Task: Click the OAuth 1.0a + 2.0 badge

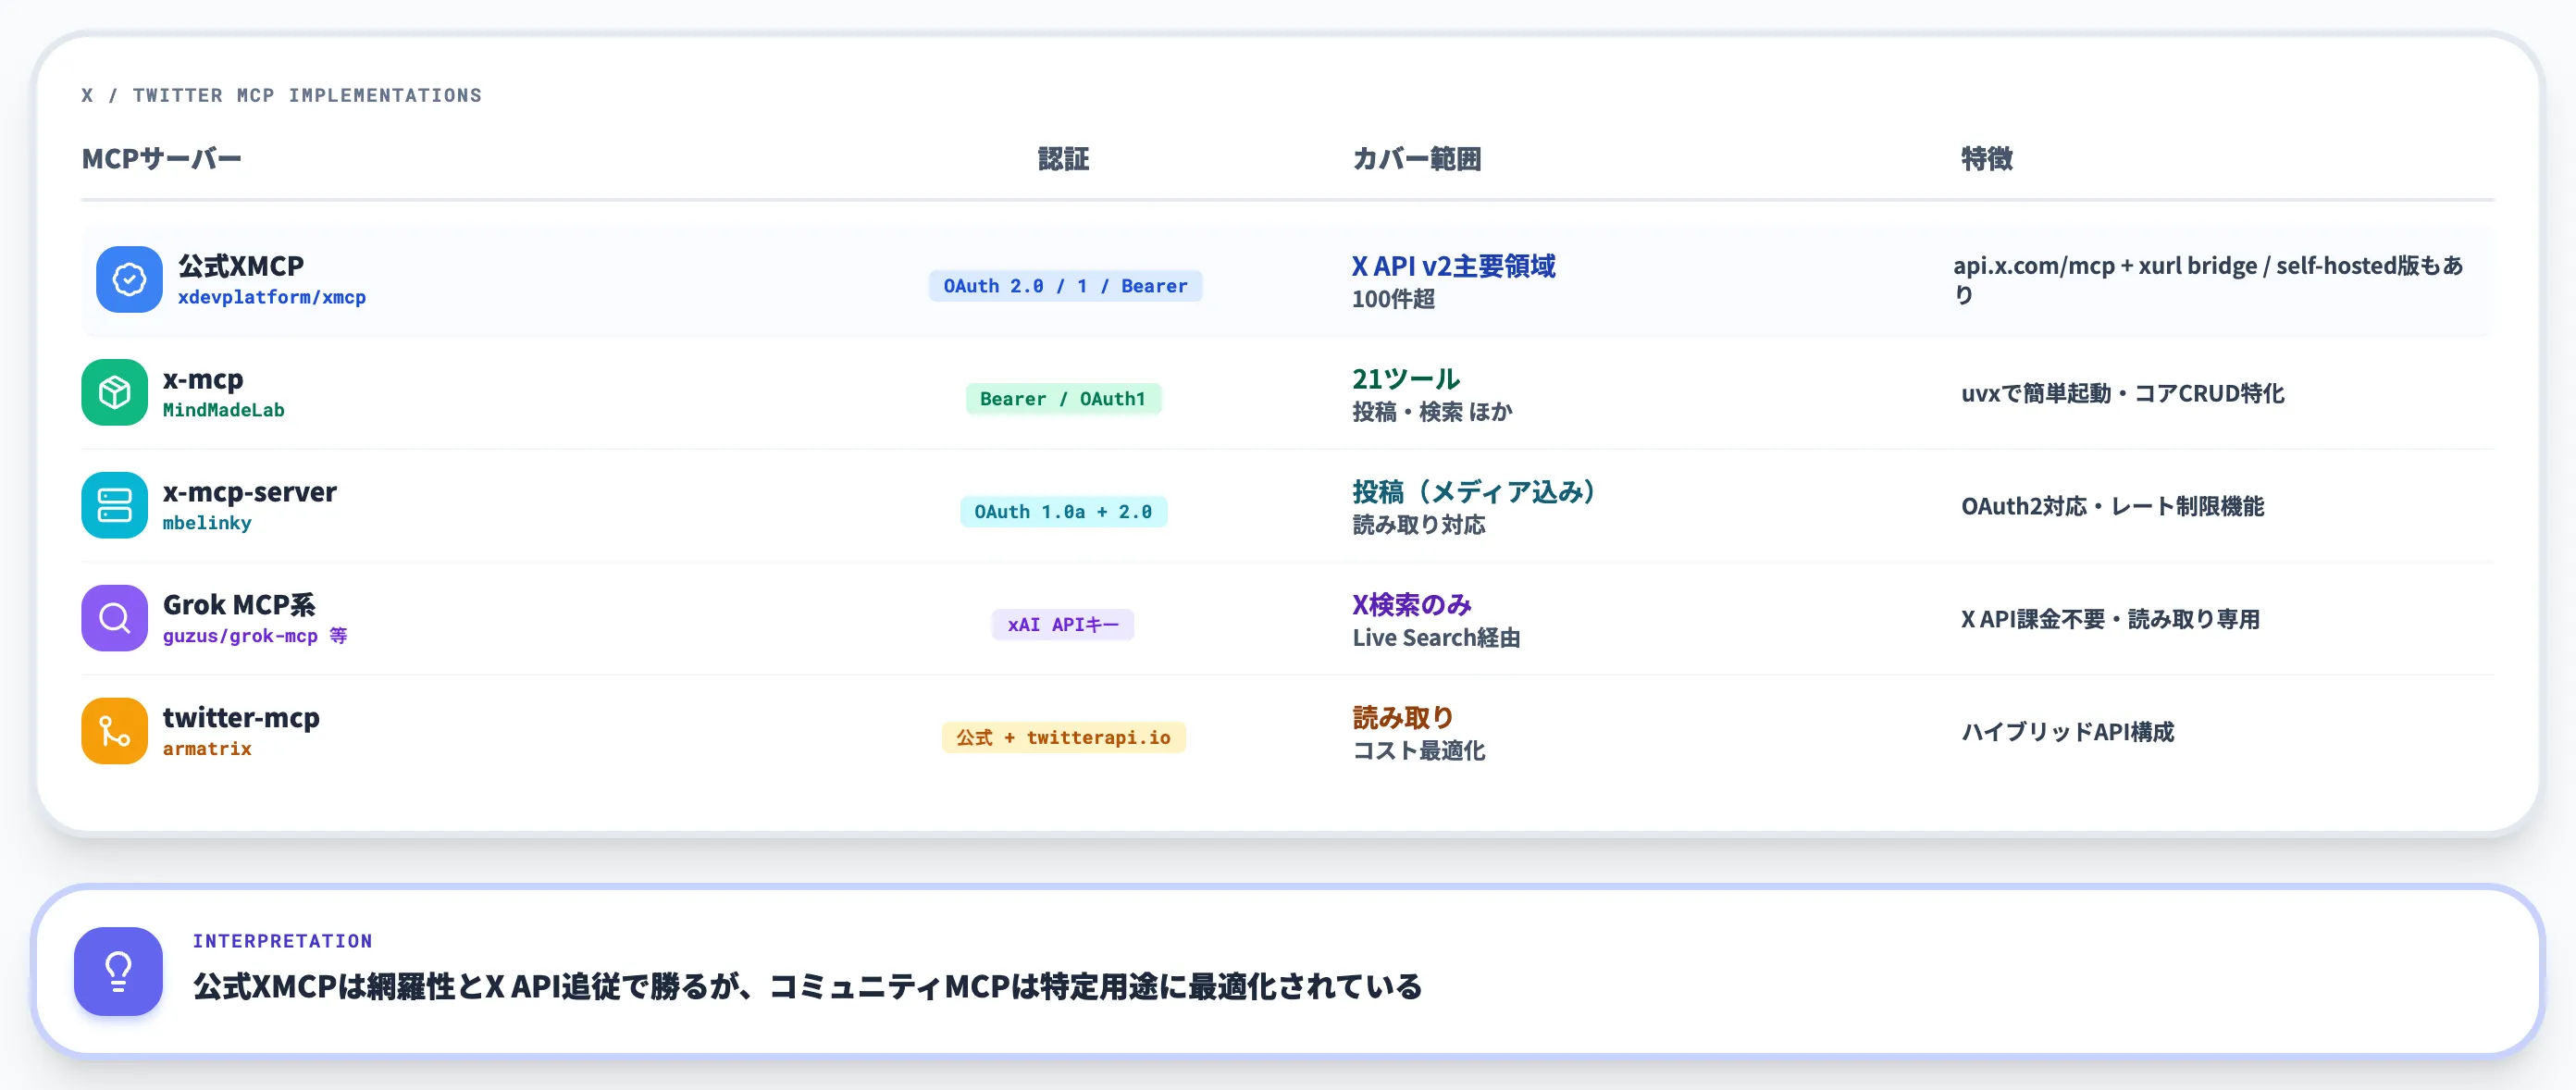Action: click(x=1063, y=513)
